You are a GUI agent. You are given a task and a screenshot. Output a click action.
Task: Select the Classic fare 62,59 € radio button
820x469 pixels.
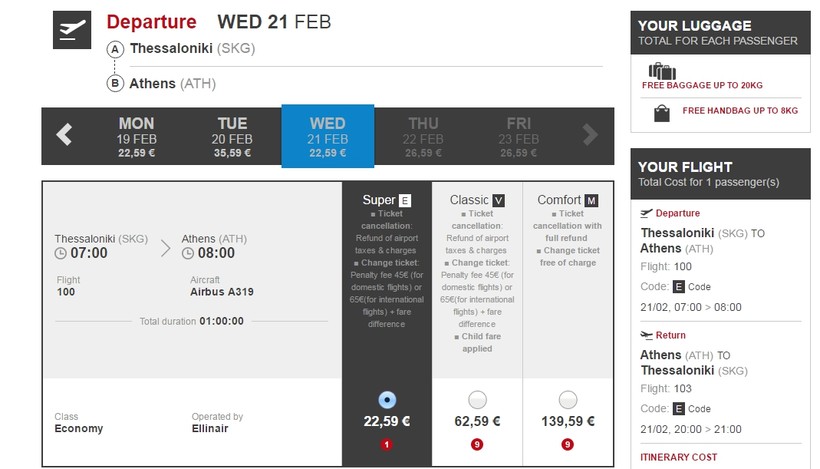click(x=477, y=400)
